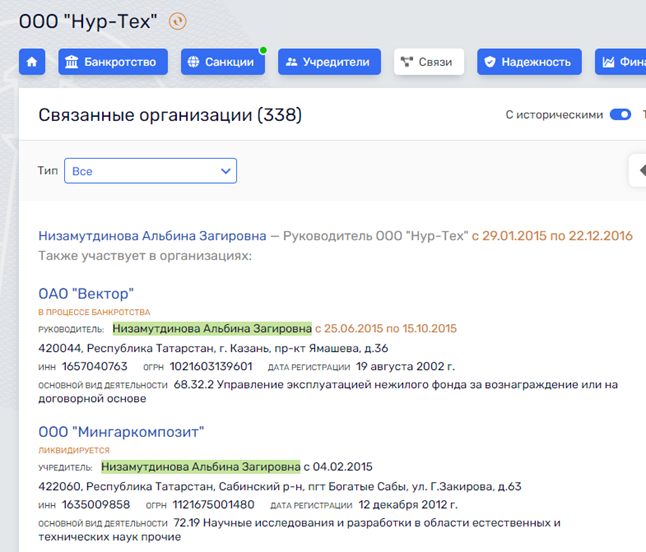Click the В ПРОЦЕССЕ БАНКРОТСТВА status label

pos(94,312)
